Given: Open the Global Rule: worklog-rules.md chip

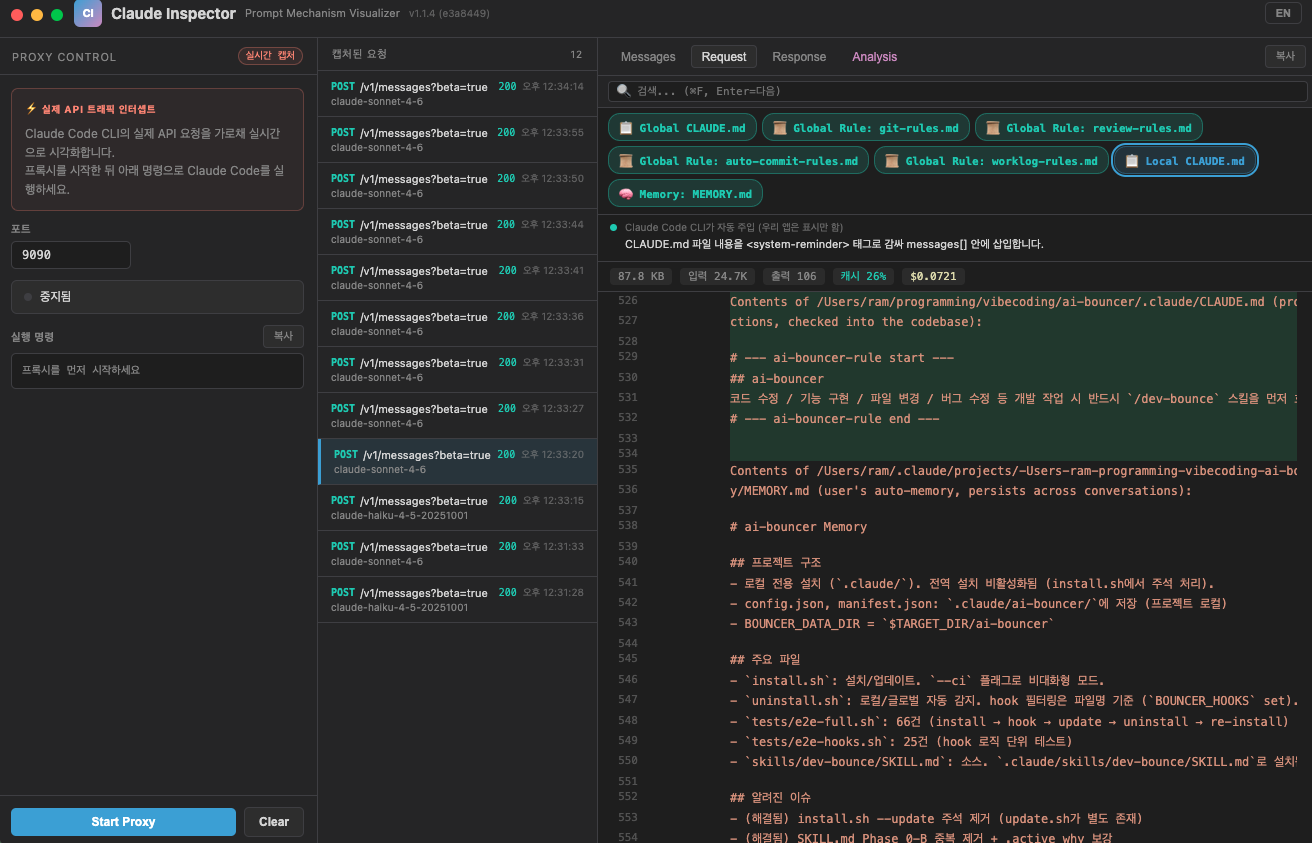Looking at the screenshot, I should click(991, 161).
